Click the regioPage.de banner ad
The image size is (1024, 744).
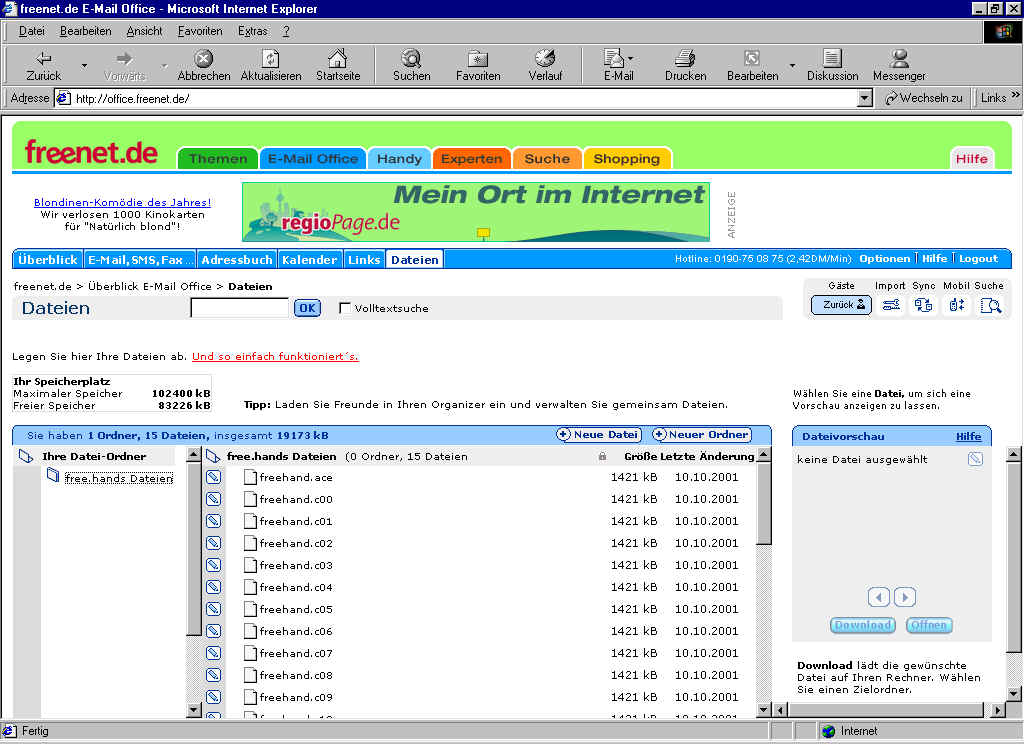pos(475,212)
